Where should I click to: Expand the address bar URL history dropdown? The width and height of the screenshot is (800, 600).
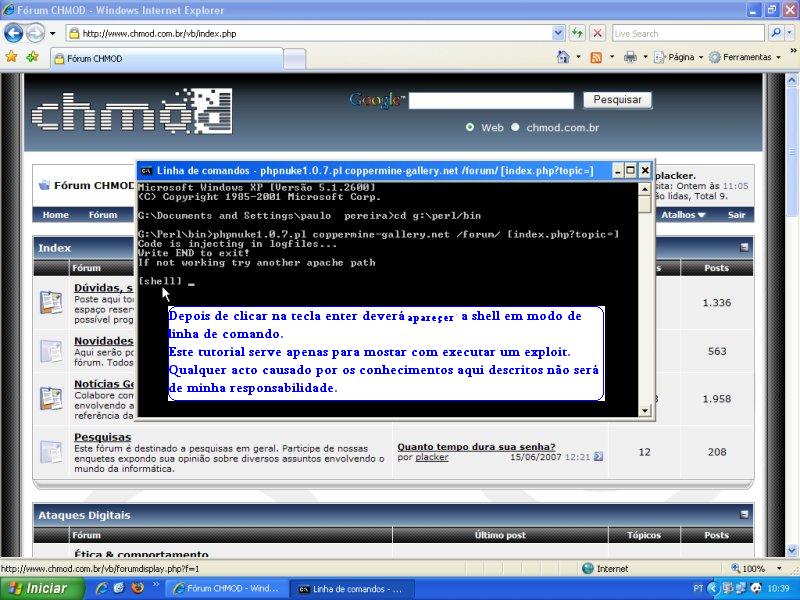[558, 34]
